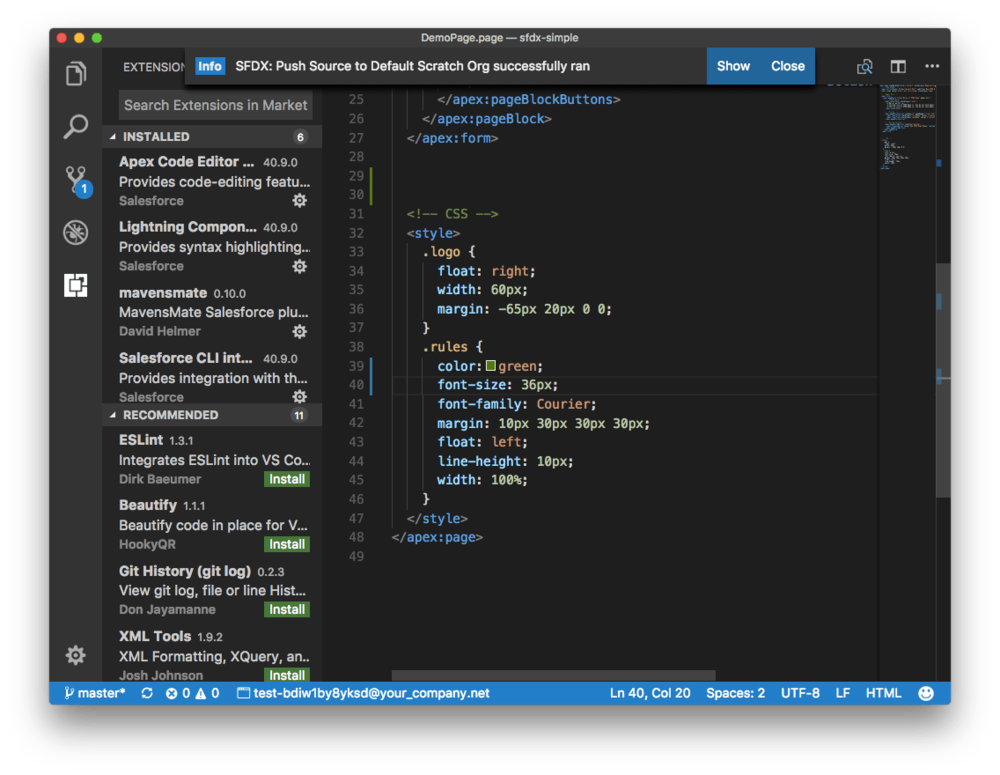Open the HTML language mode selector
Viewport: 1000px width, 775px height.
tap(883, 693)
